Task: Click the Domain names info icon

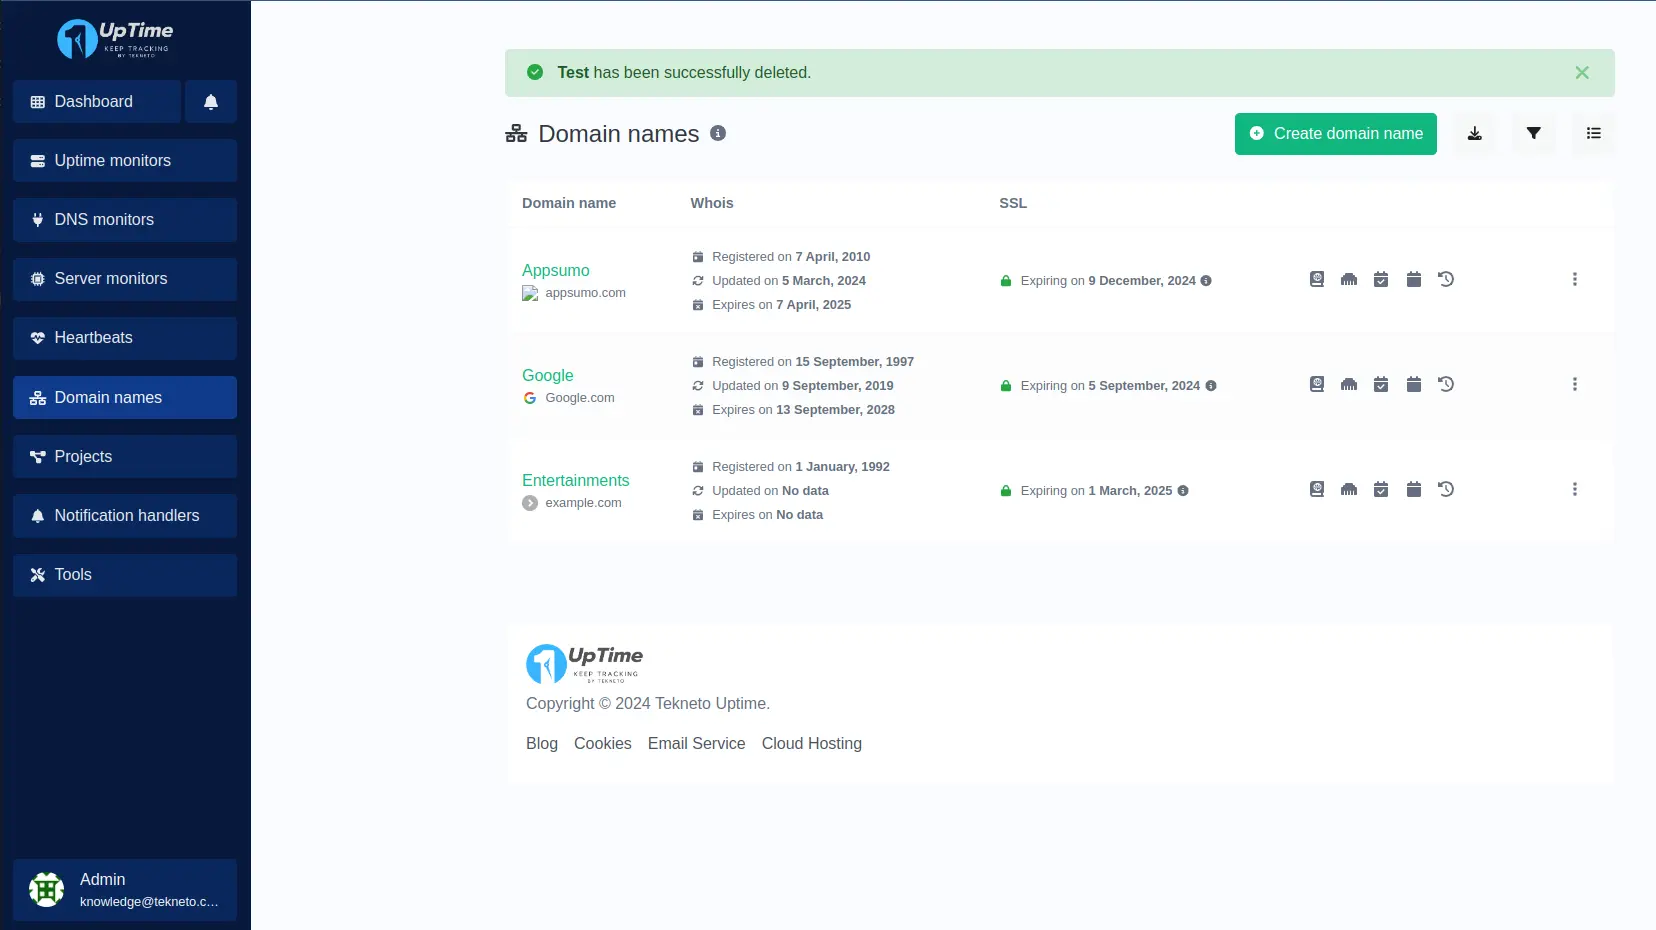Action: coord(718,133)
